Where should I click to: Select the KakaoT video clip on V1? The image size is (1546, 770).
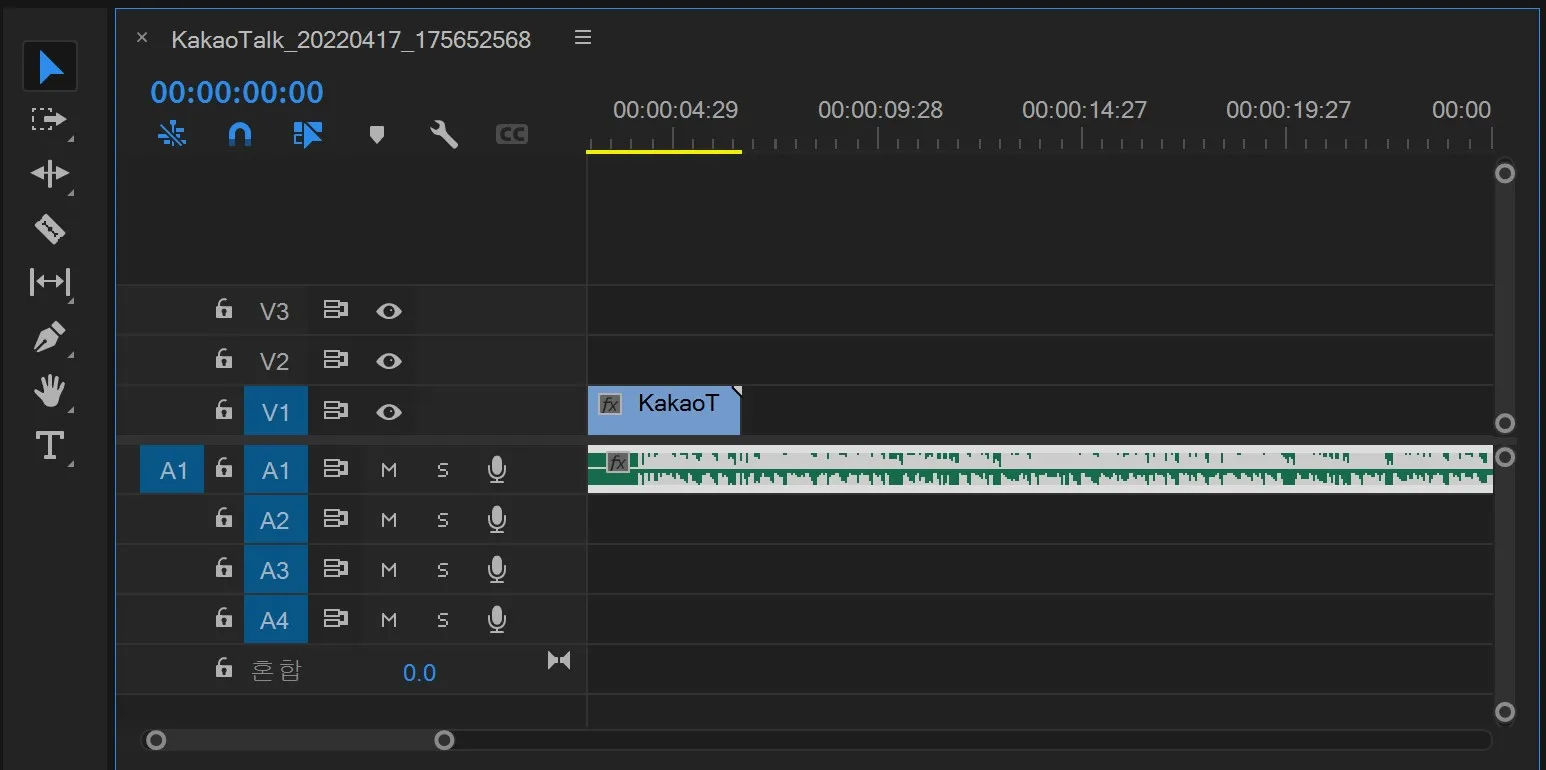(x=664, y=411)
